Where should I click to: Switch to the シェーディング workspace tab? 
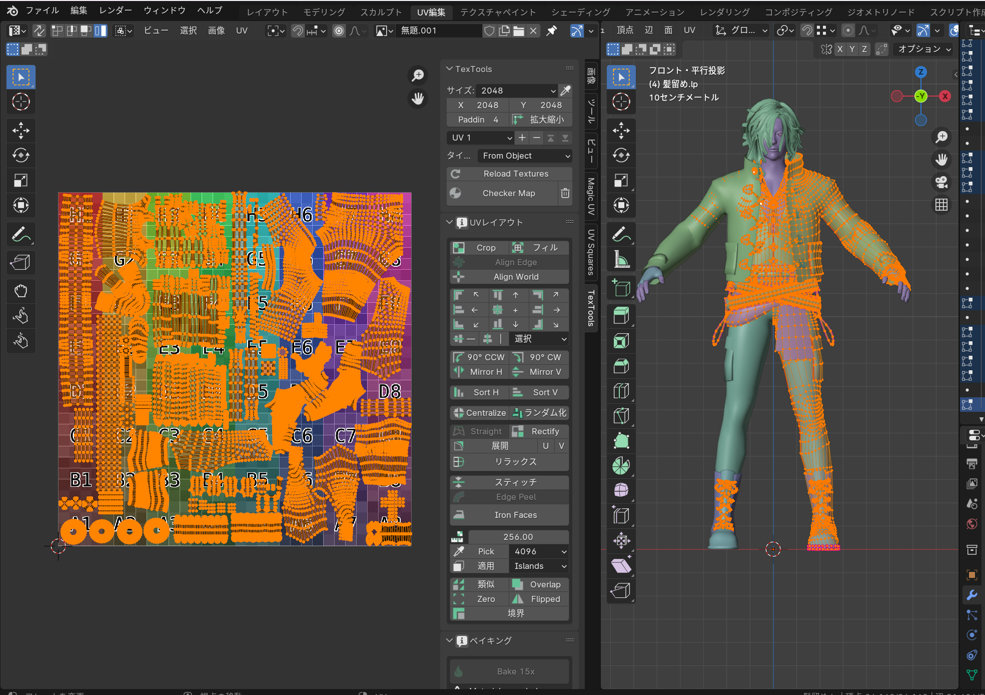tap(580, 12)
